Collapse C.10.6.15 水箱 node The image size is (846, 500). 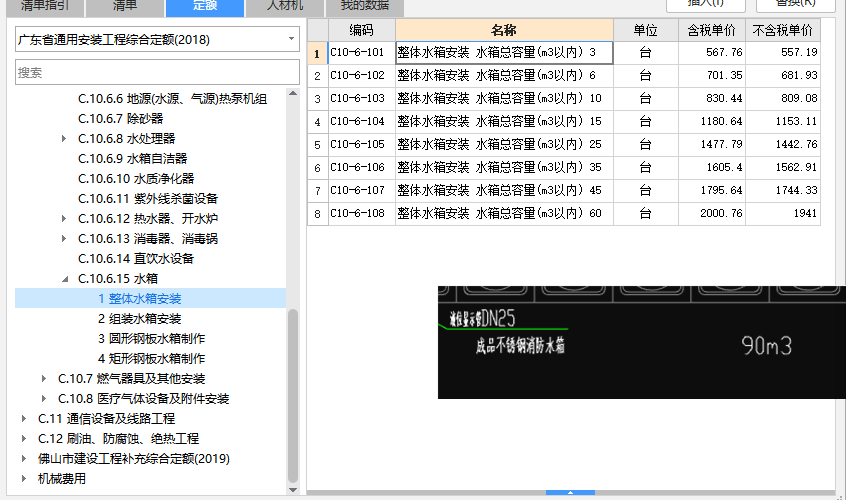(x=65, y=279)
